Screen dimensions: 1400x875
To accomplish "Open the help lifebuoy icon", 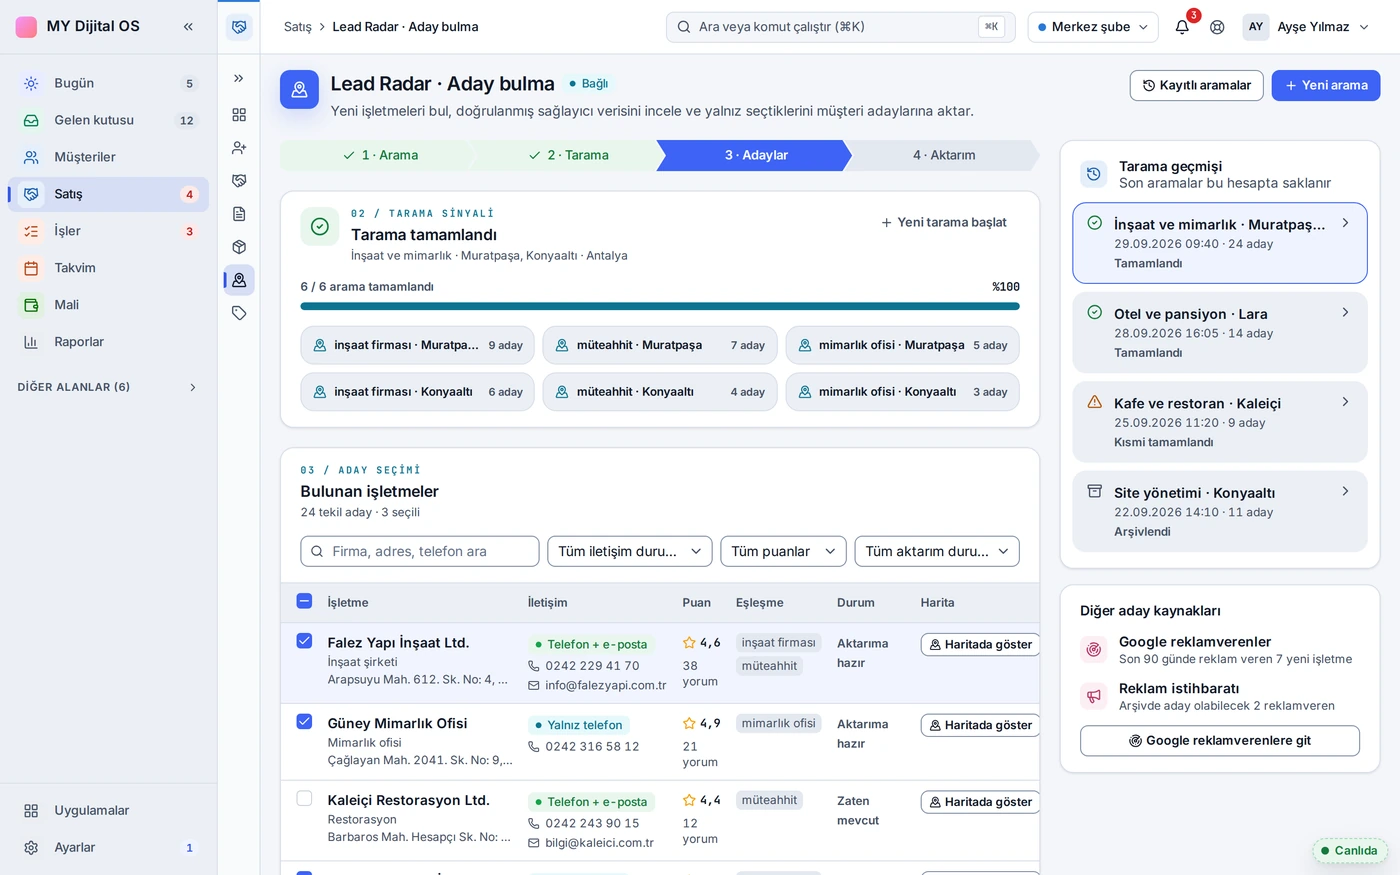I will tap(1217, 27).
